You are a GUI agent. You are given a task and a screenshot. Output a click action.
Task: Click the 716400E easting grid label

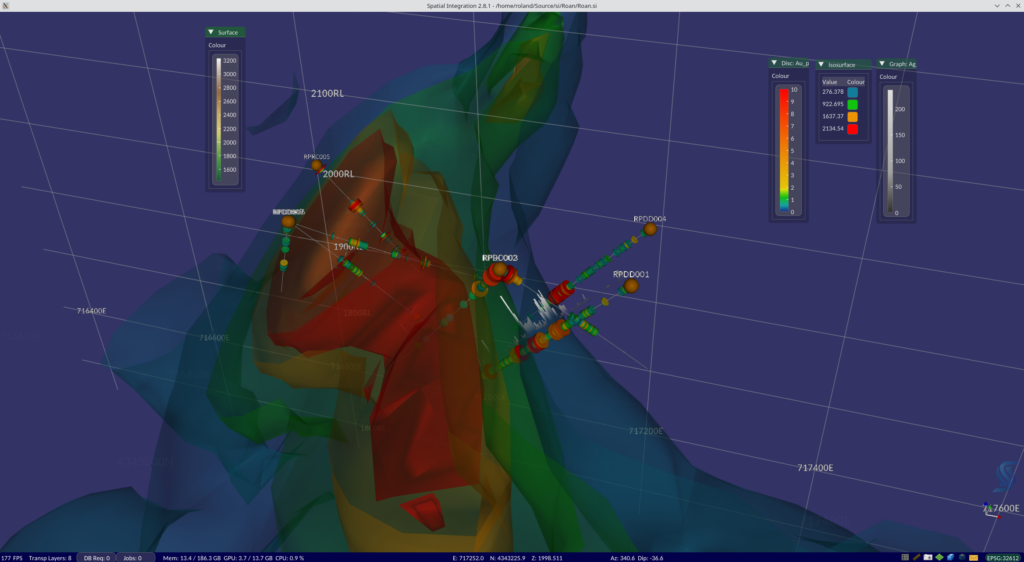[91, 311]
